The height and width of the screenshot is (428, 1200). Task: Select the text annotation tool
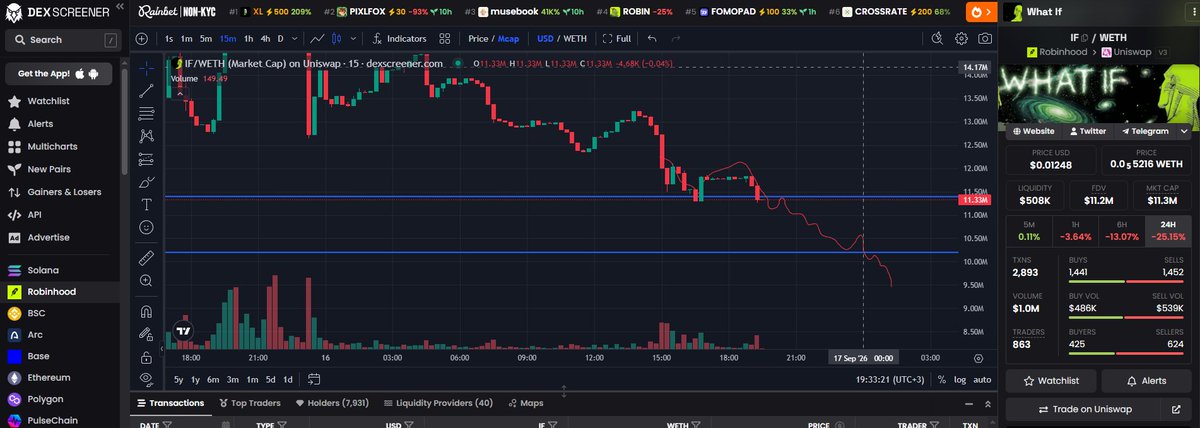[147, 204]
